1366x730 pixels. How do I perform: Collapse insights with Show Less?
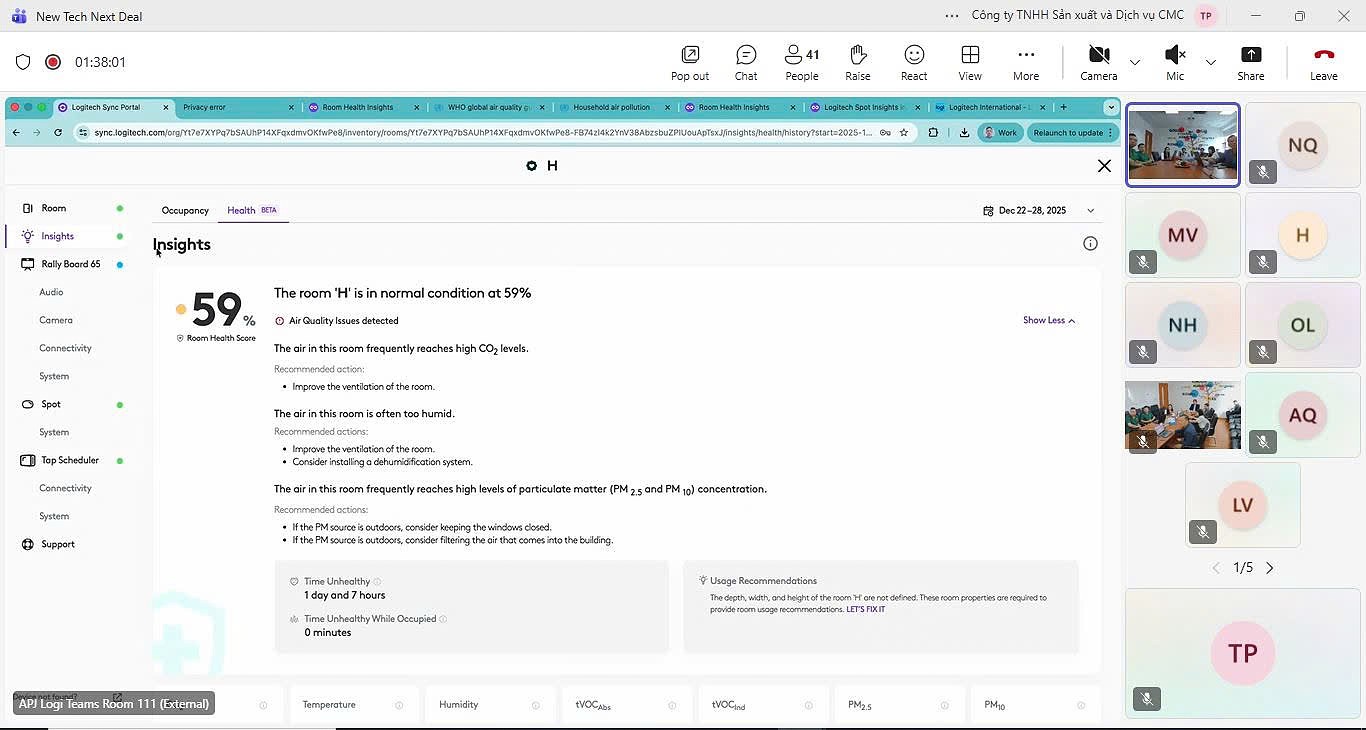(x=1048, y=321)
